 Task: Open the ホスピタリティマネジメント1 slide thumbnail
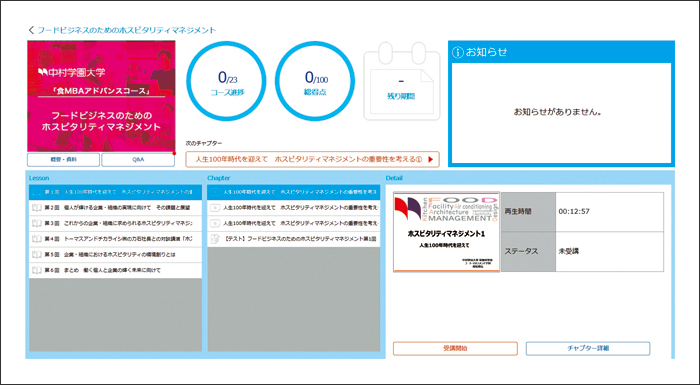point(446,232)
